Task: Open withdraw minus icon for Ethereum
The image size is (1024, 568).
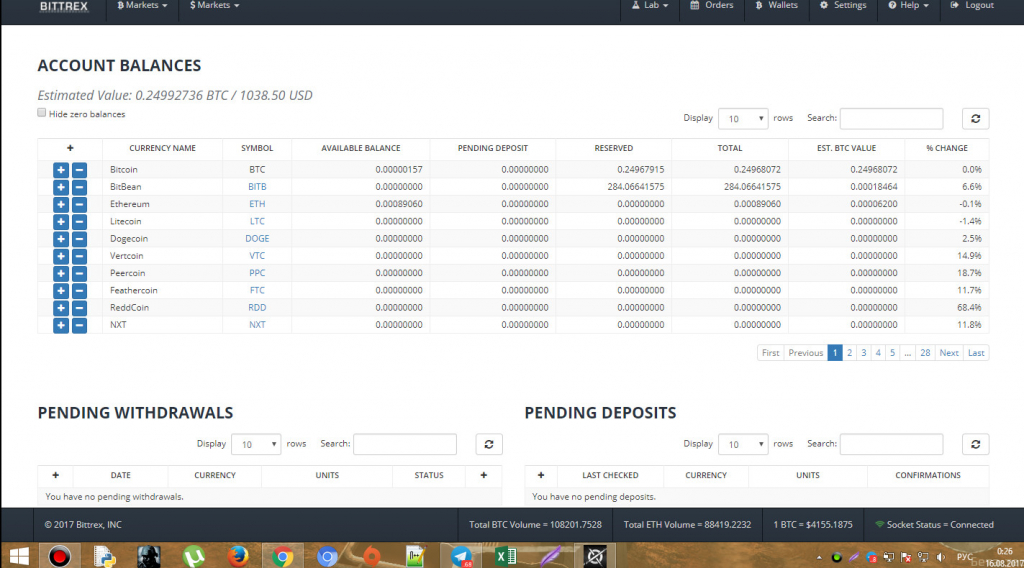Action: click(79, 204)
